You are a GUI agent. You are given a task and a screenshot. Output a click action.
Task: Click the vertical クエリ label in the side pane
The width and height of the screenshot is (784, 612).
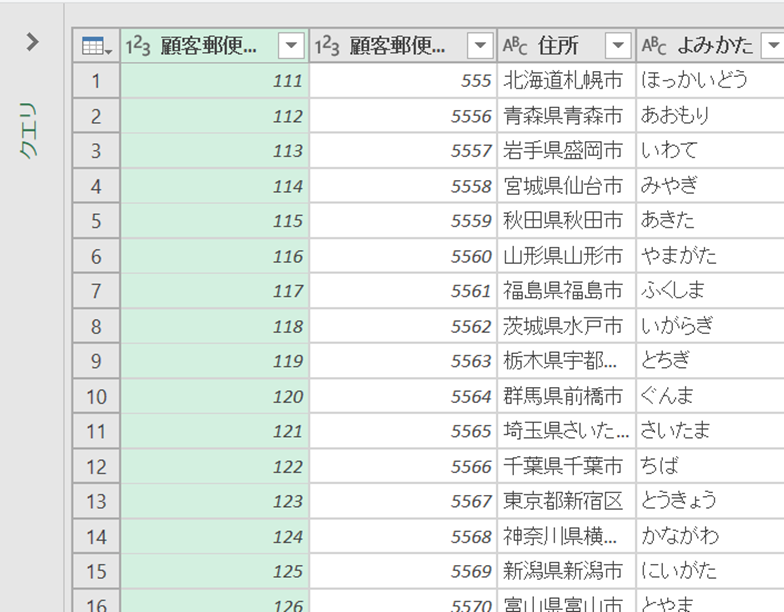31,130
